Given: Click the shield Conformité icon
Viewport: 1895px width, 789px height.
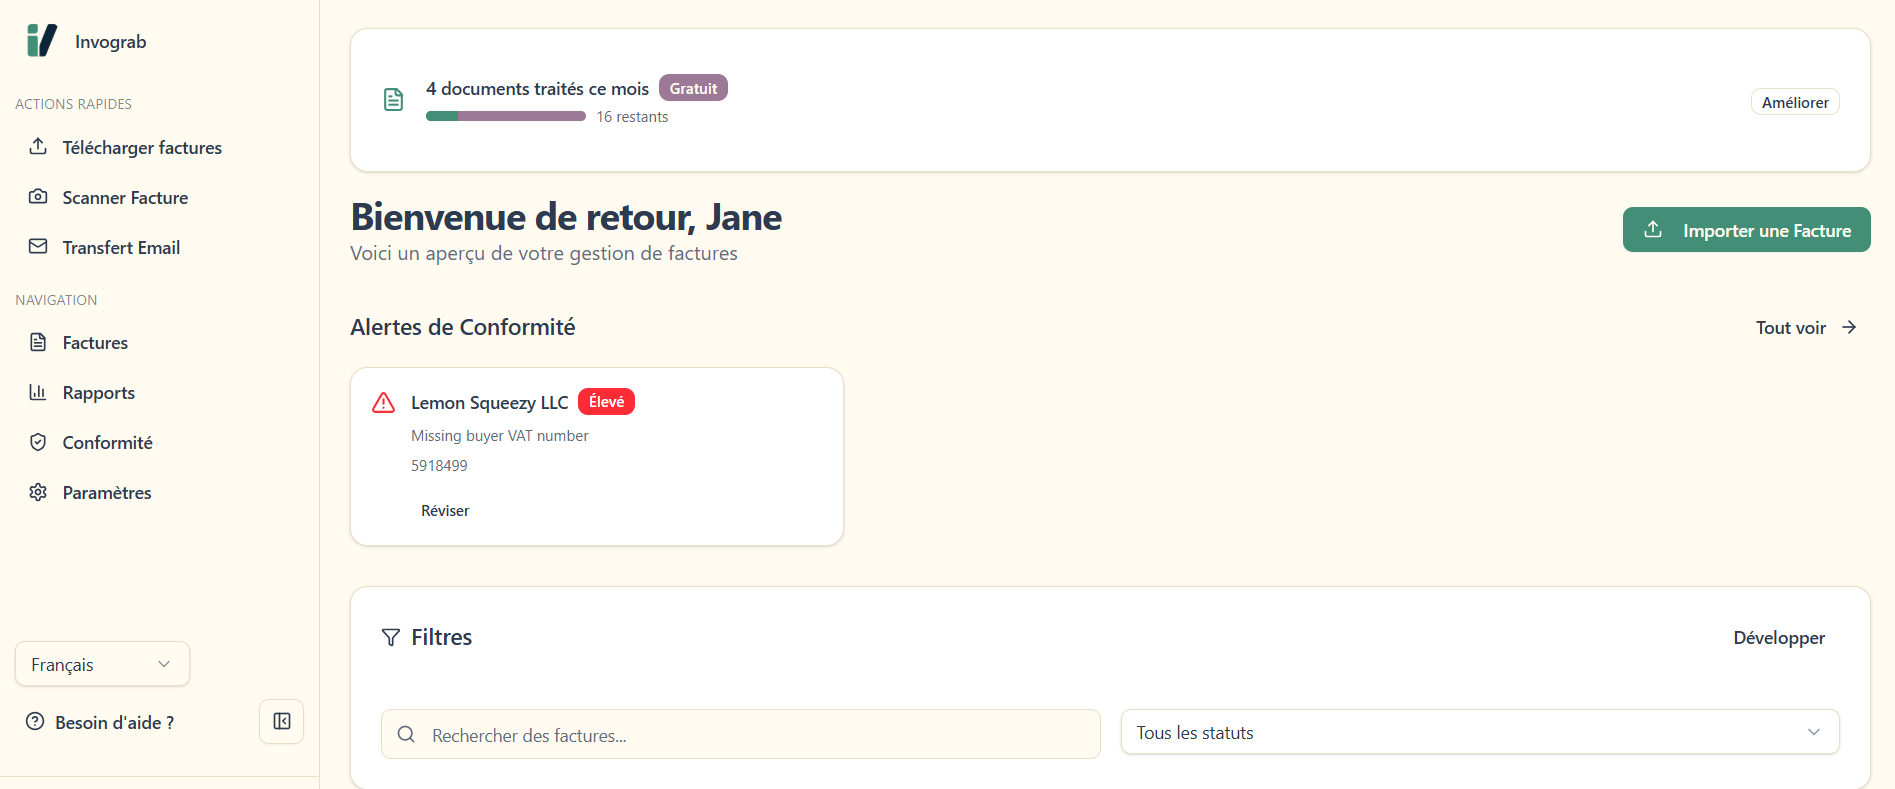Looking at the screenshot, I should [38, 442].
